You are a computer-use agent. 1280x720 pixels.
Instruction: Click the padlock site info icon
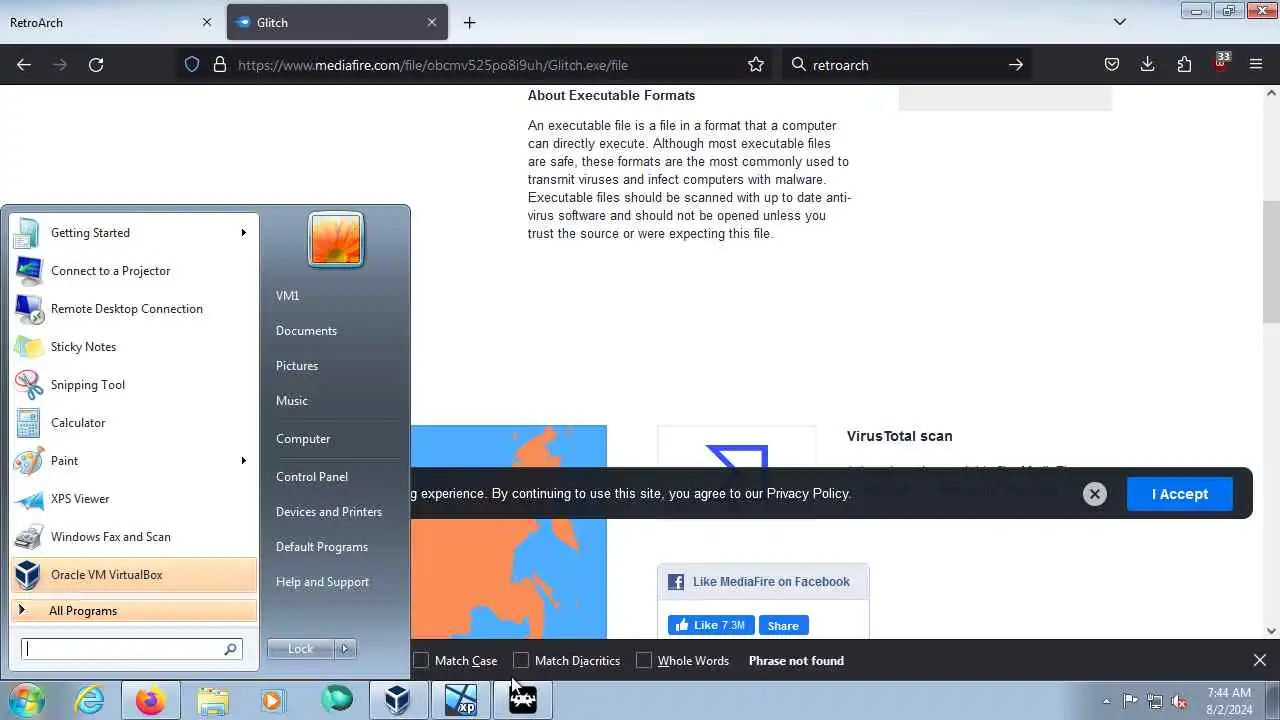pyautogui.click(x=220, y=65)
